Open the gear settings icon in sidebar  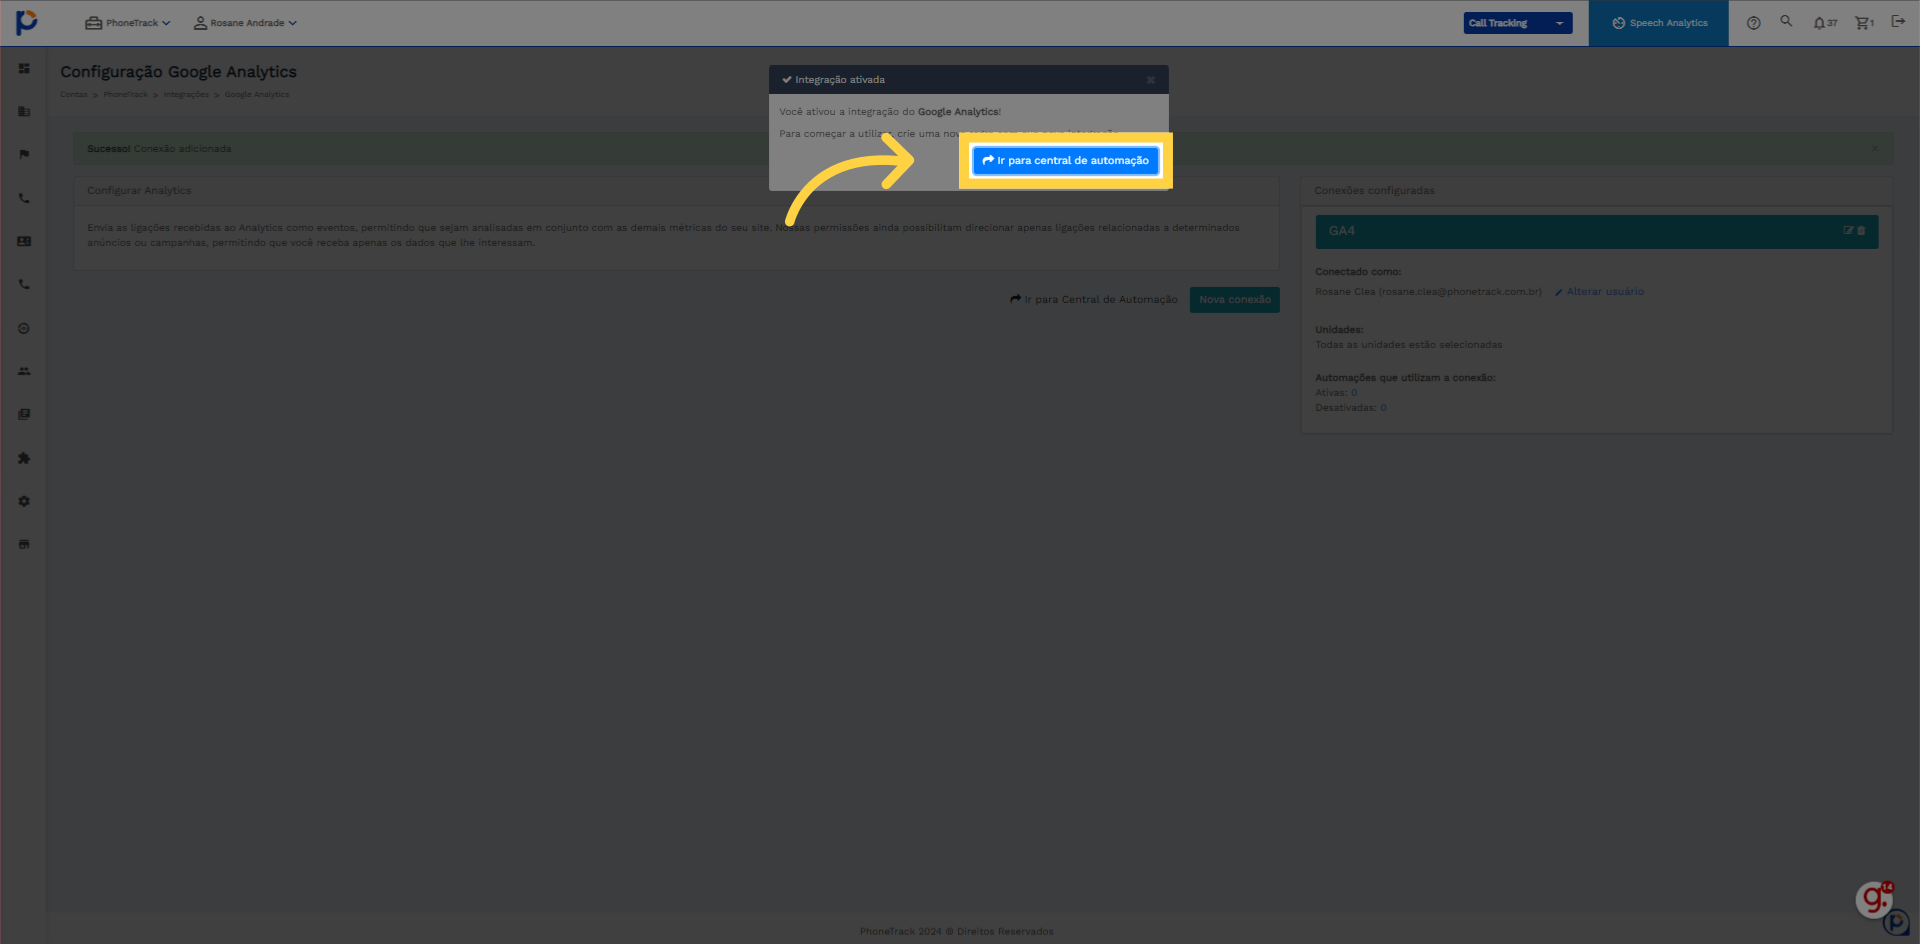click(24, 501)
